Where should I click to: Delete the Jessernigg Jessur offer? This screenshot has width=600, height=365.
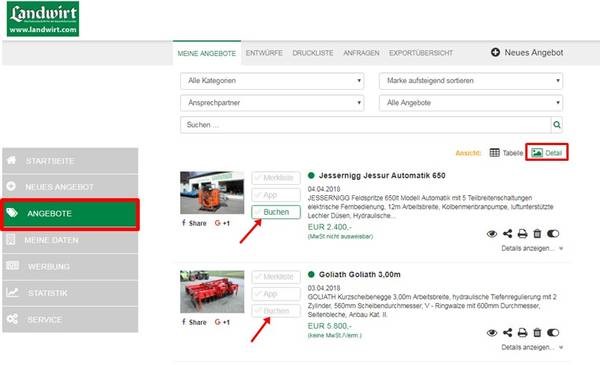(x=537, y=233)
